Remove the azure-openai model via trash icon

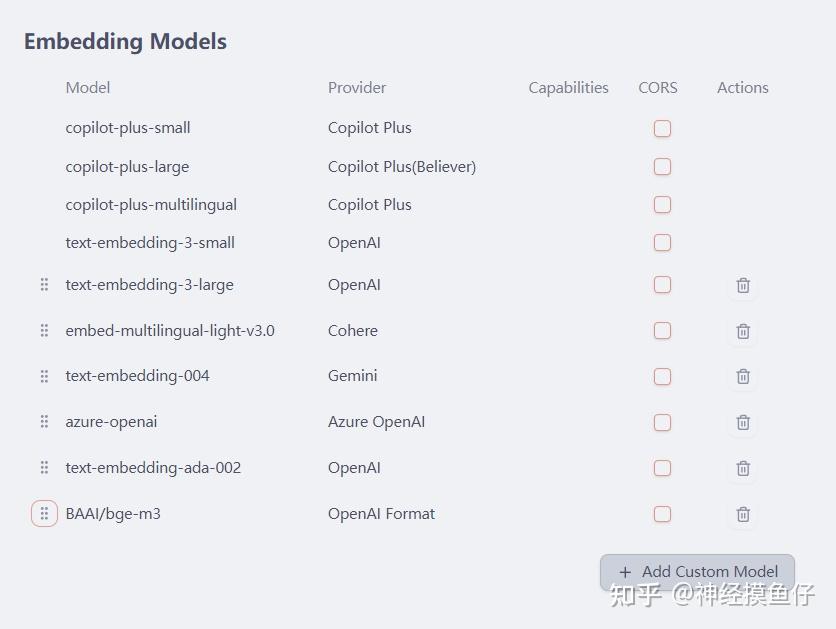(x=743, y=423)
